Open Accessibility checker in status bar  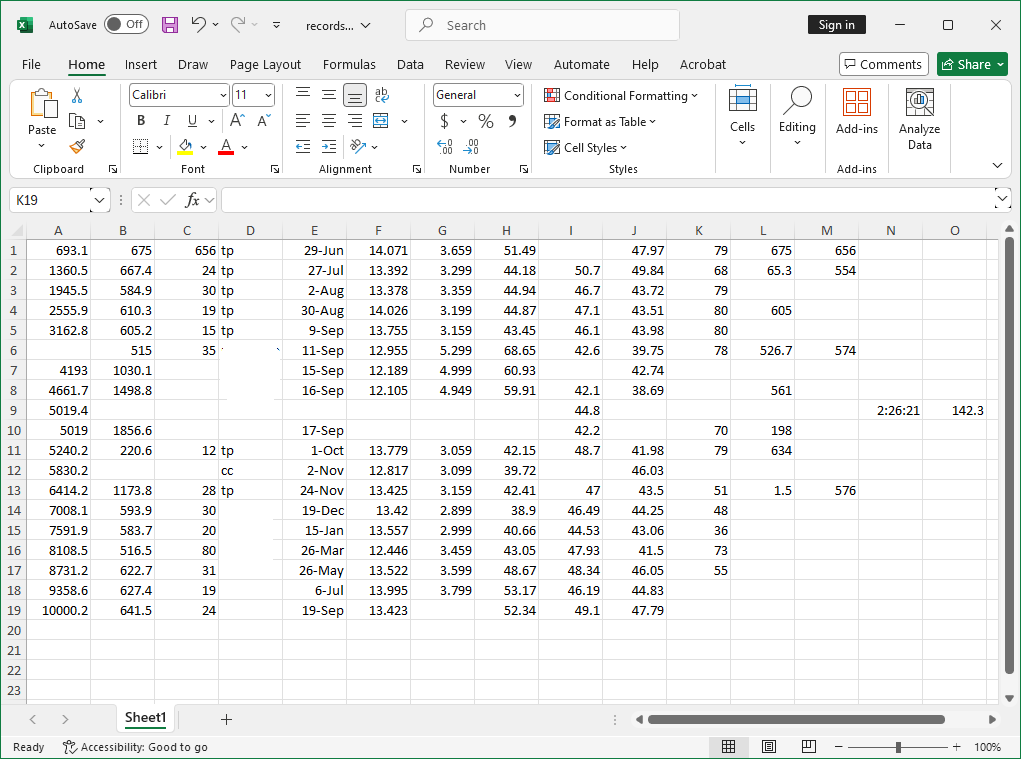click(x=135, y=747)
